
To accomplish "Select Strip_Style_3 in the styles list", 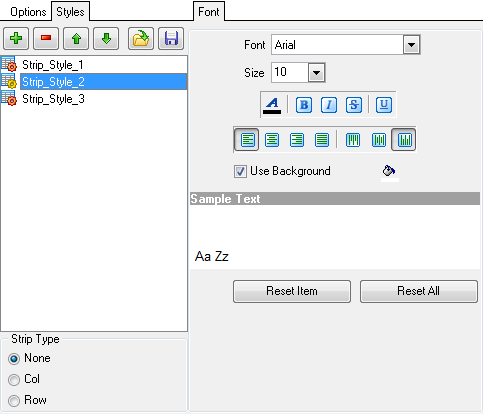I will tap(53, 99).
